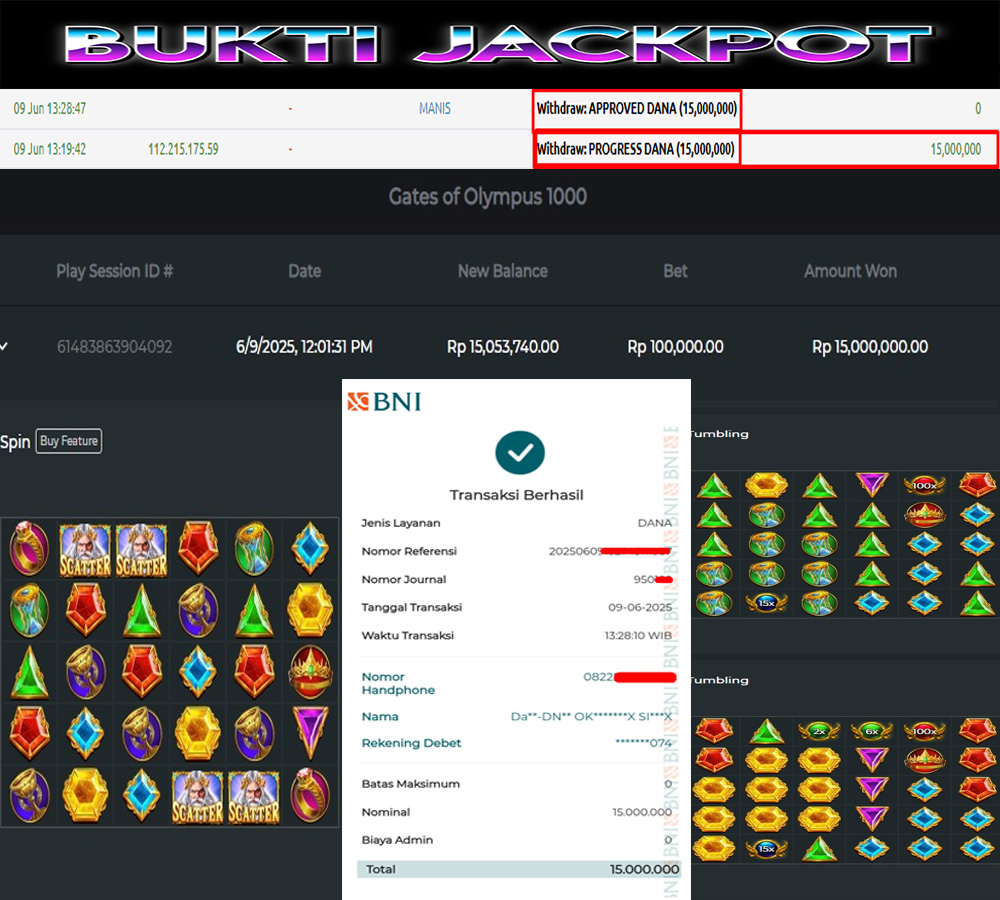Click the Buy Feature button beside Spin
This screenshot has height=900, width=1000.
(69, 441)
